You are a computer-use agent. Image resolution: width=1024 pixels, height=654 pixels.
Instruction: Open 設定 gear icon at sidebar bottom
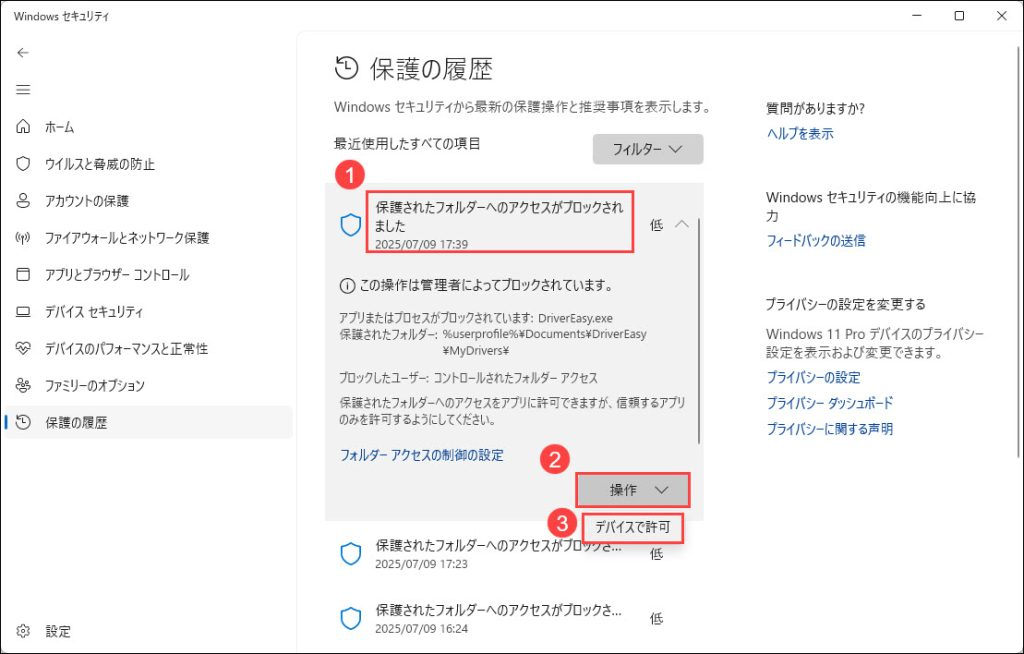23,631
